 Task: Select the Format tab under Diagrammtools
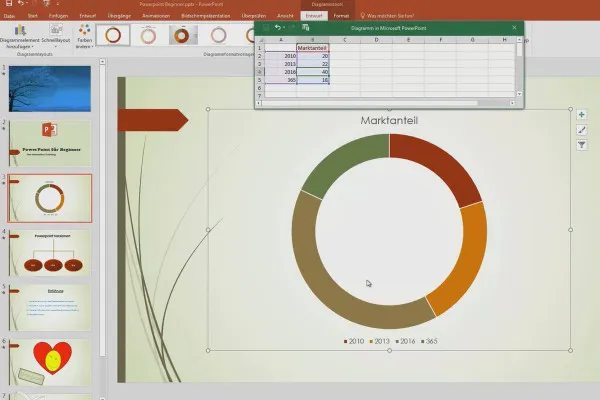[341, 16]
